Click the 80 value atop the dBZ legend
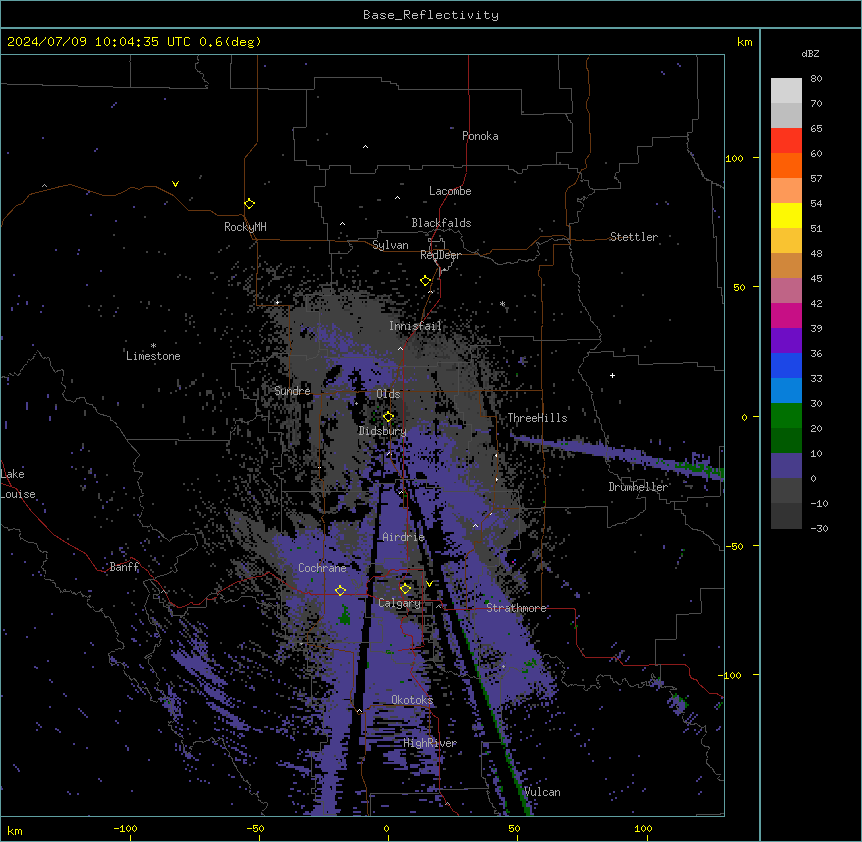This screenshot has height=842, width=862. pos(816,79)
